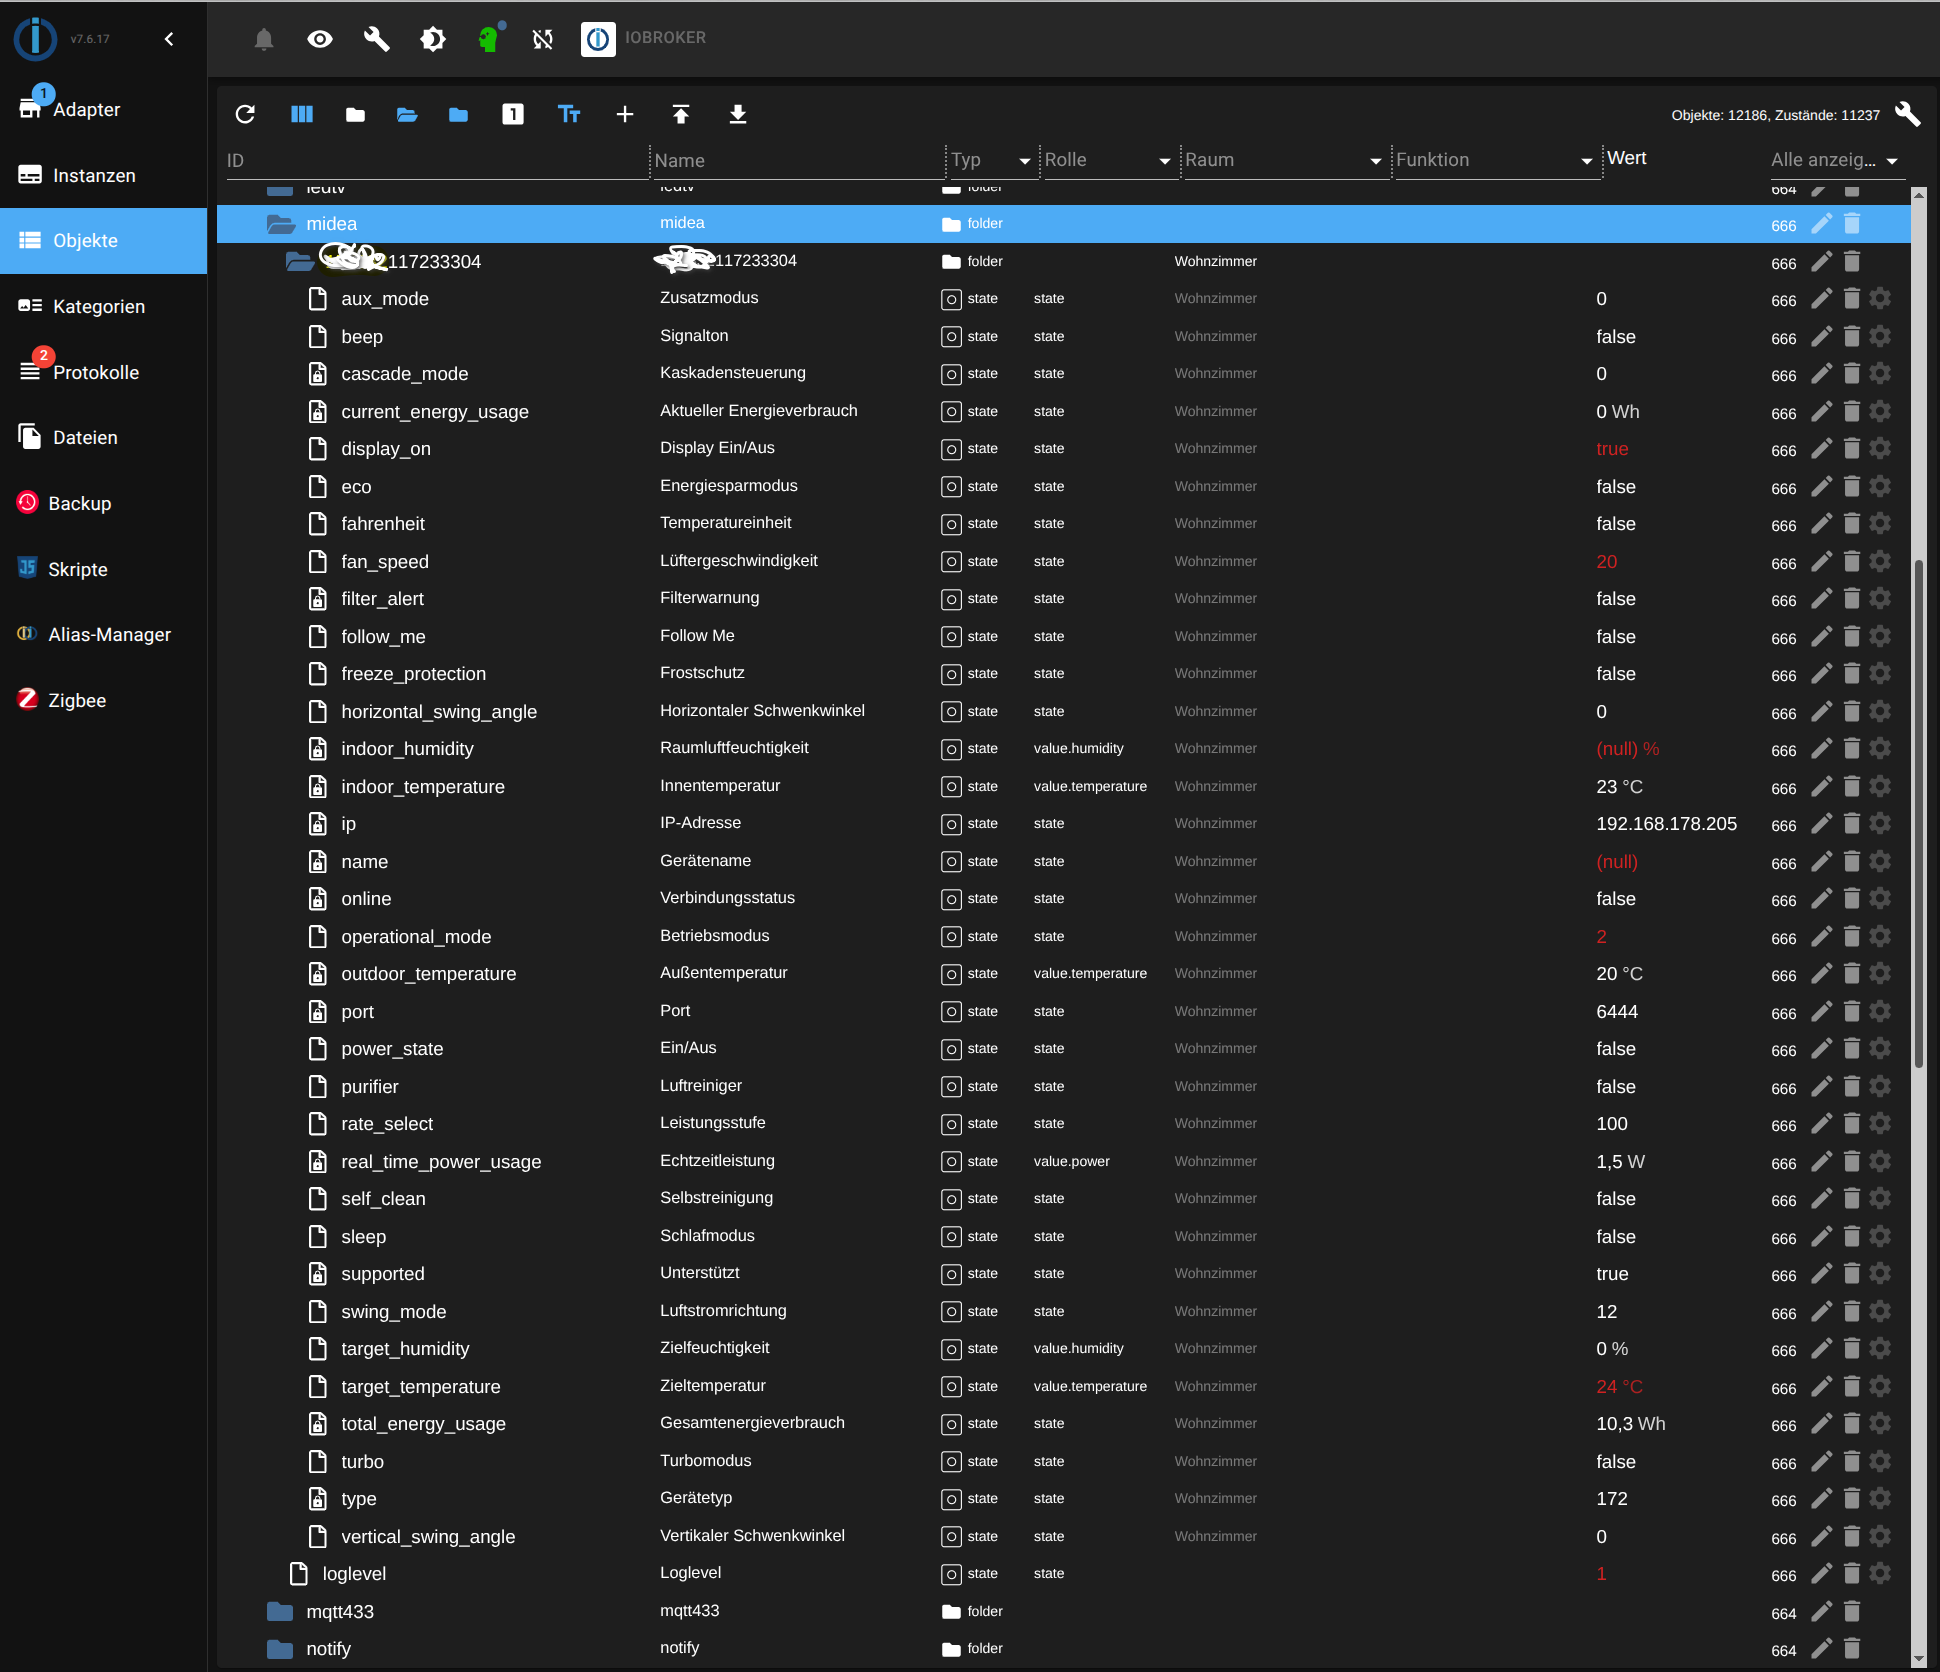Toggle turbo value false

click(1616, 1462)
